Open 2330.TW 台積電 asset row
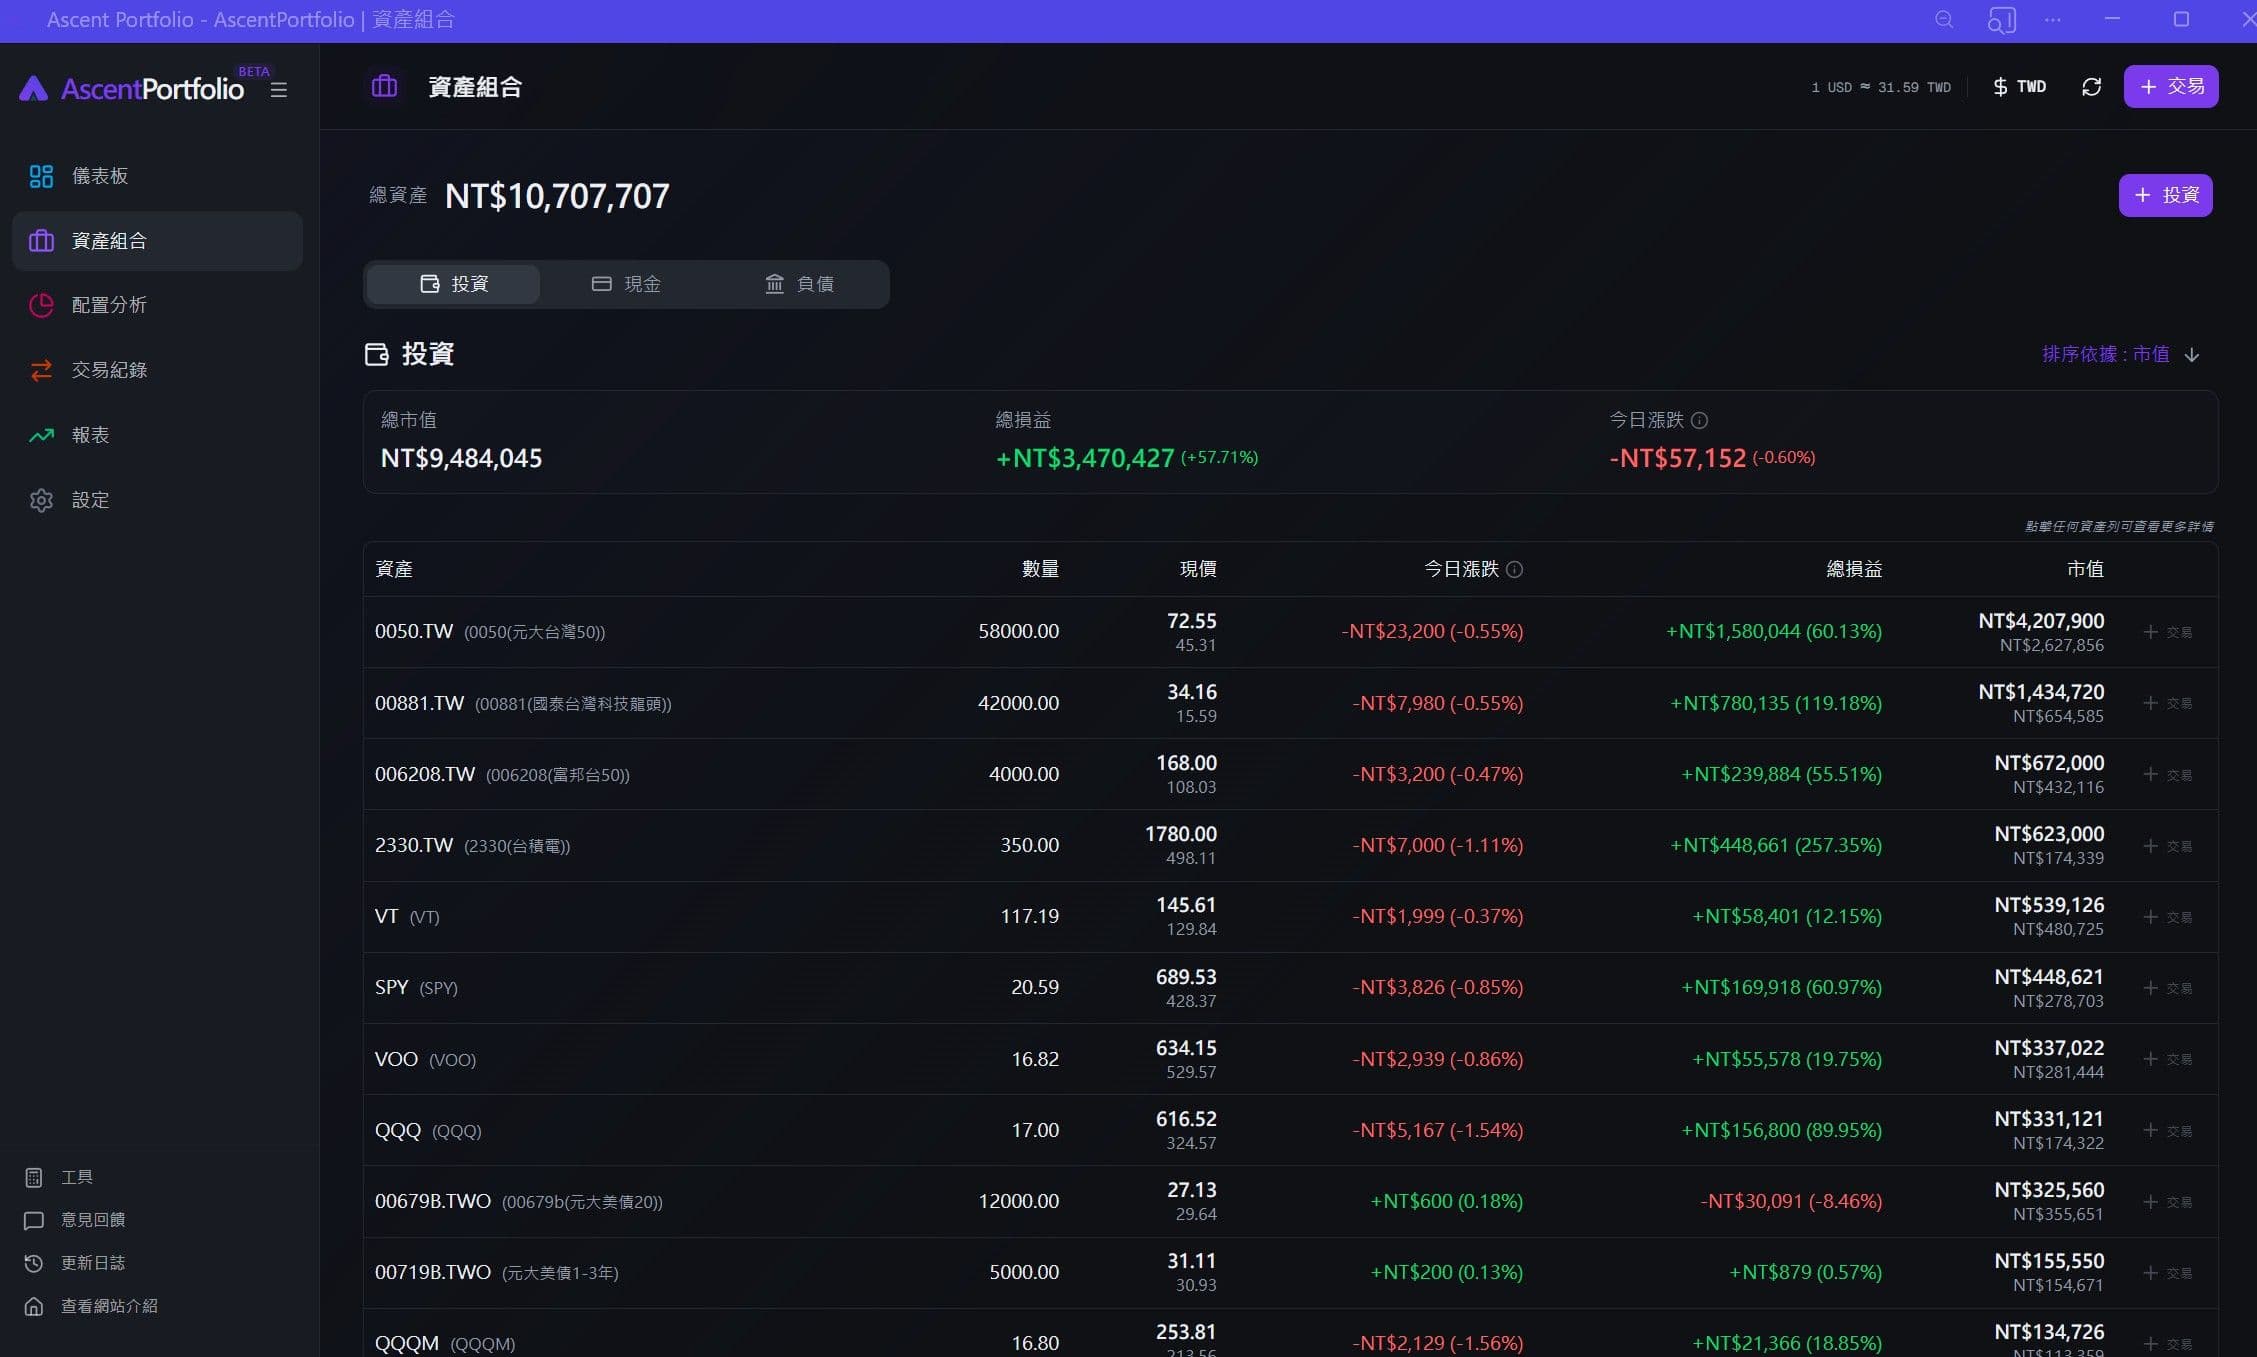 click(1290, 846)
